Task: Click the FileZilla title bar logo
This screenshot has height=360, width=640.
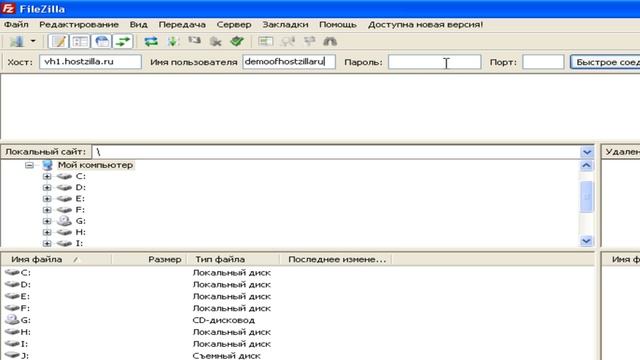Action: 9,9
